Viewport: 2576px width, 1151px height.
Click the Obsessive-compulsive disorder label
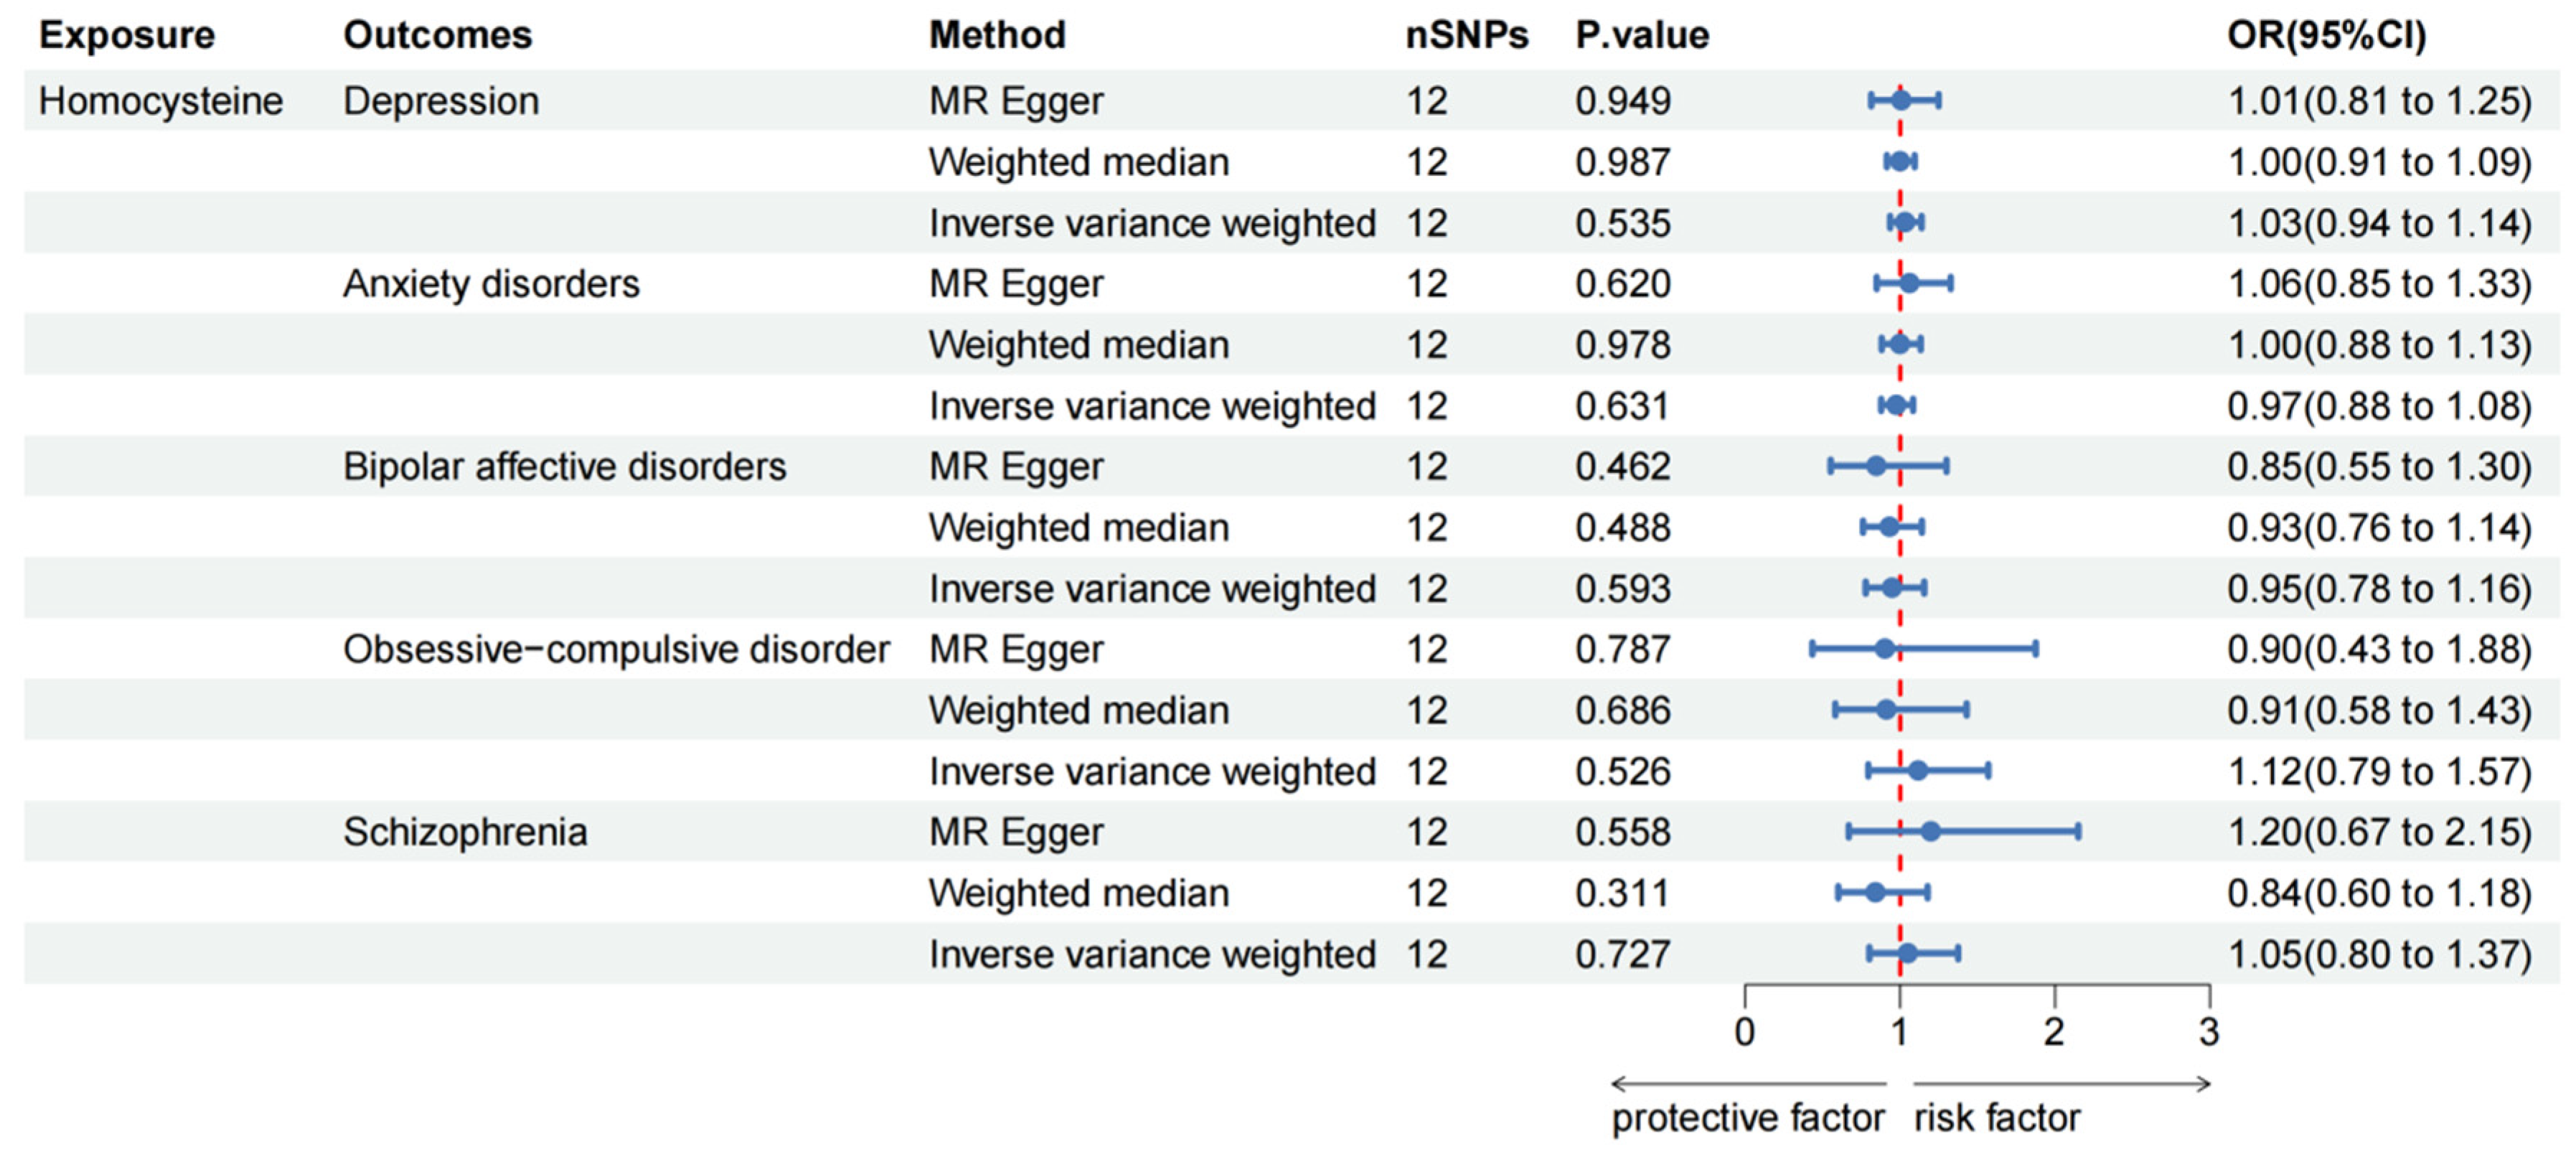[616, 650]
